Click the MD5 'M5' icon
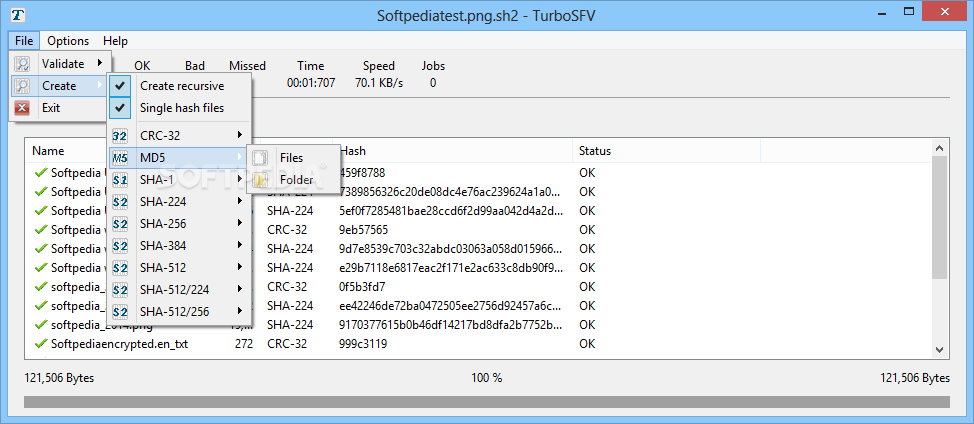The image size is (974, 424). 121,158
